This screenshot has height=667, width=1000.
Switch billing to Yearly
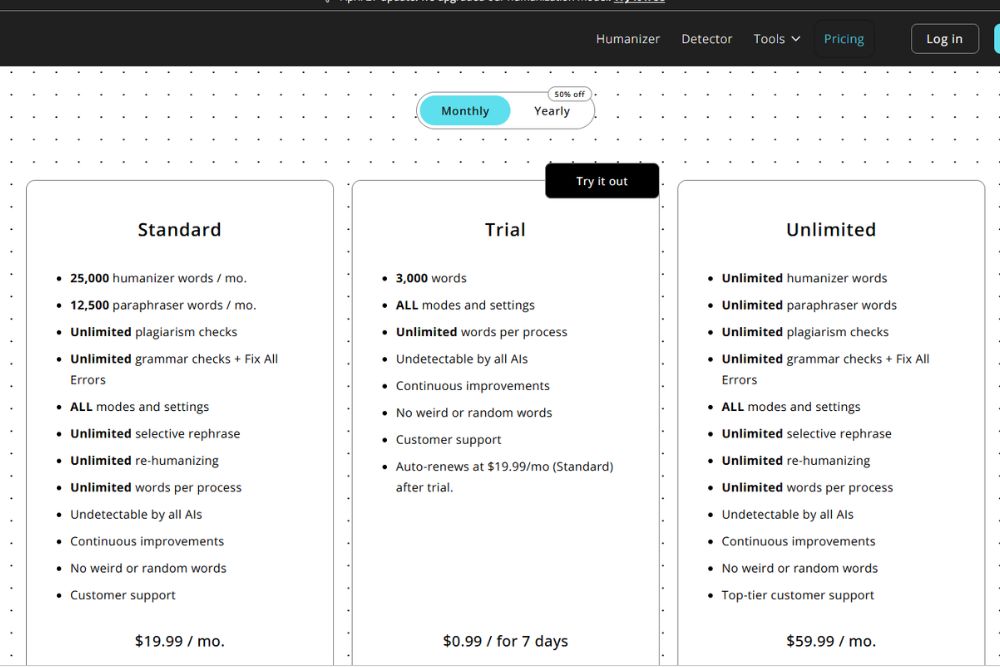tap(552, 111)
